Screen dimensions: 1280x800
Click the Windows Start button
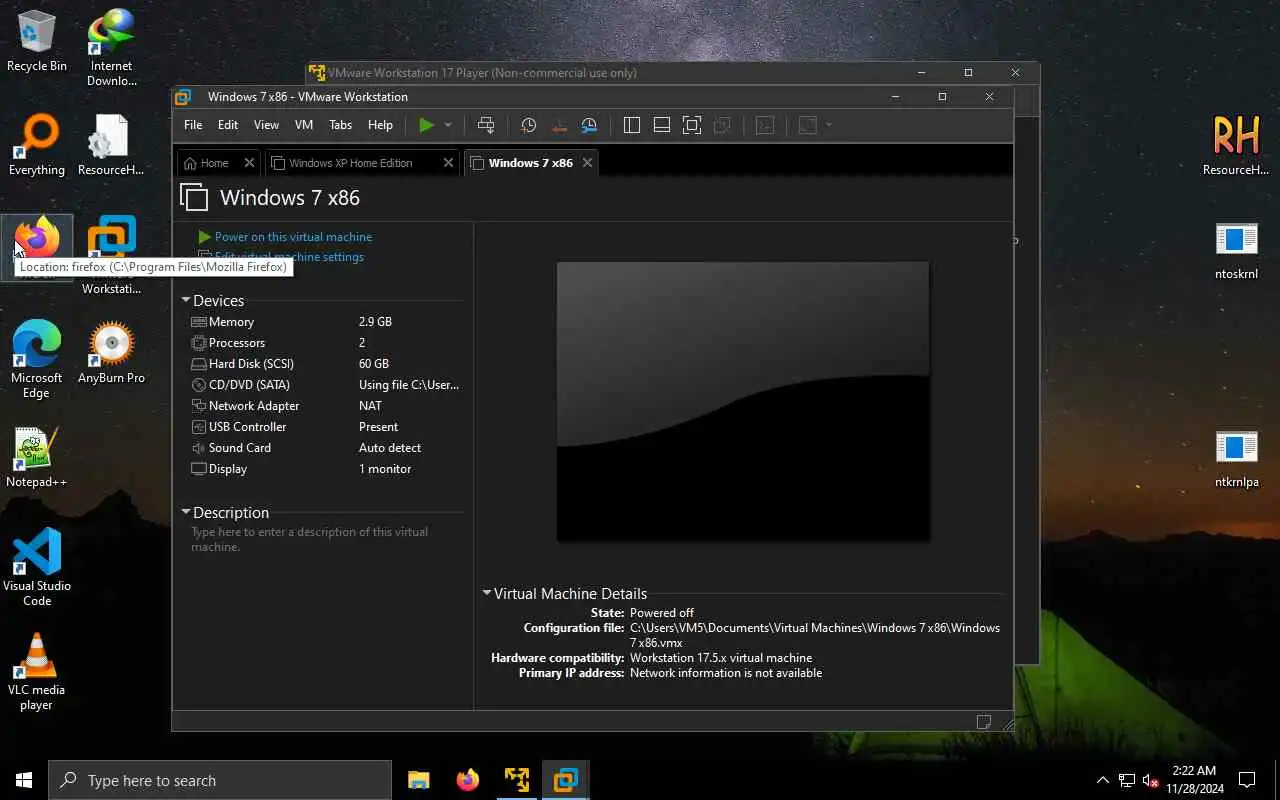24,780
